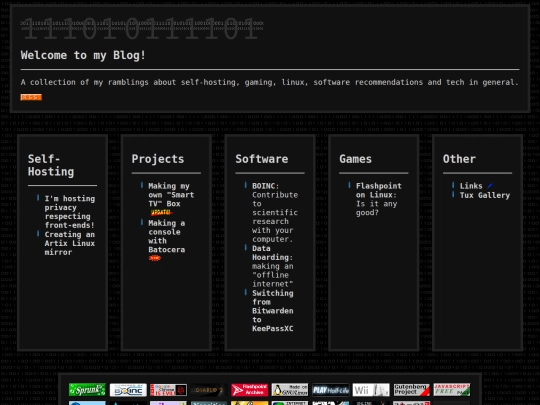Open "Flashpoint on Linux" games article

378,199
